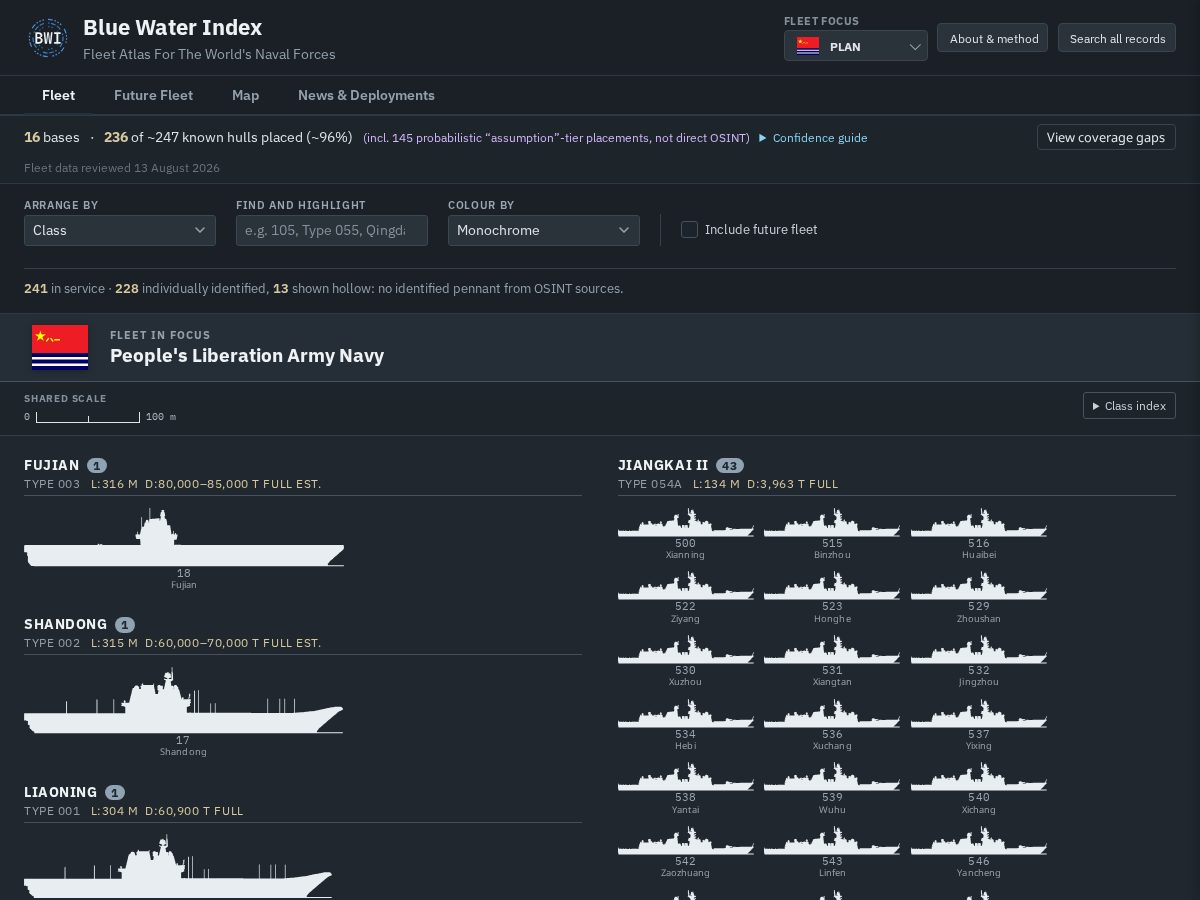1200x900 pixels.
Task: Select frigate 538 Yantai silhouette
Action: pyautogui.click(x=685, y=778)
